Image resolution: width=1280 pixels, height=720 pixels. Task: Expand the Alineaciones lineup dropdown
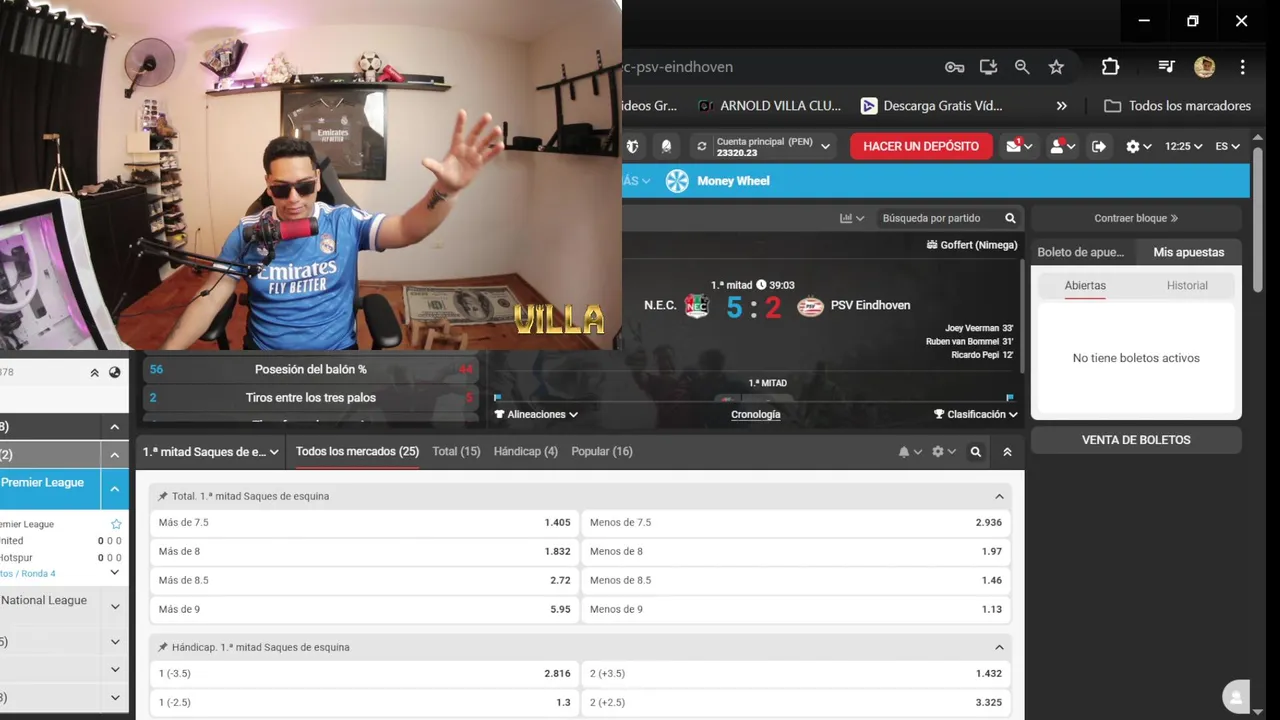[536, 414]
